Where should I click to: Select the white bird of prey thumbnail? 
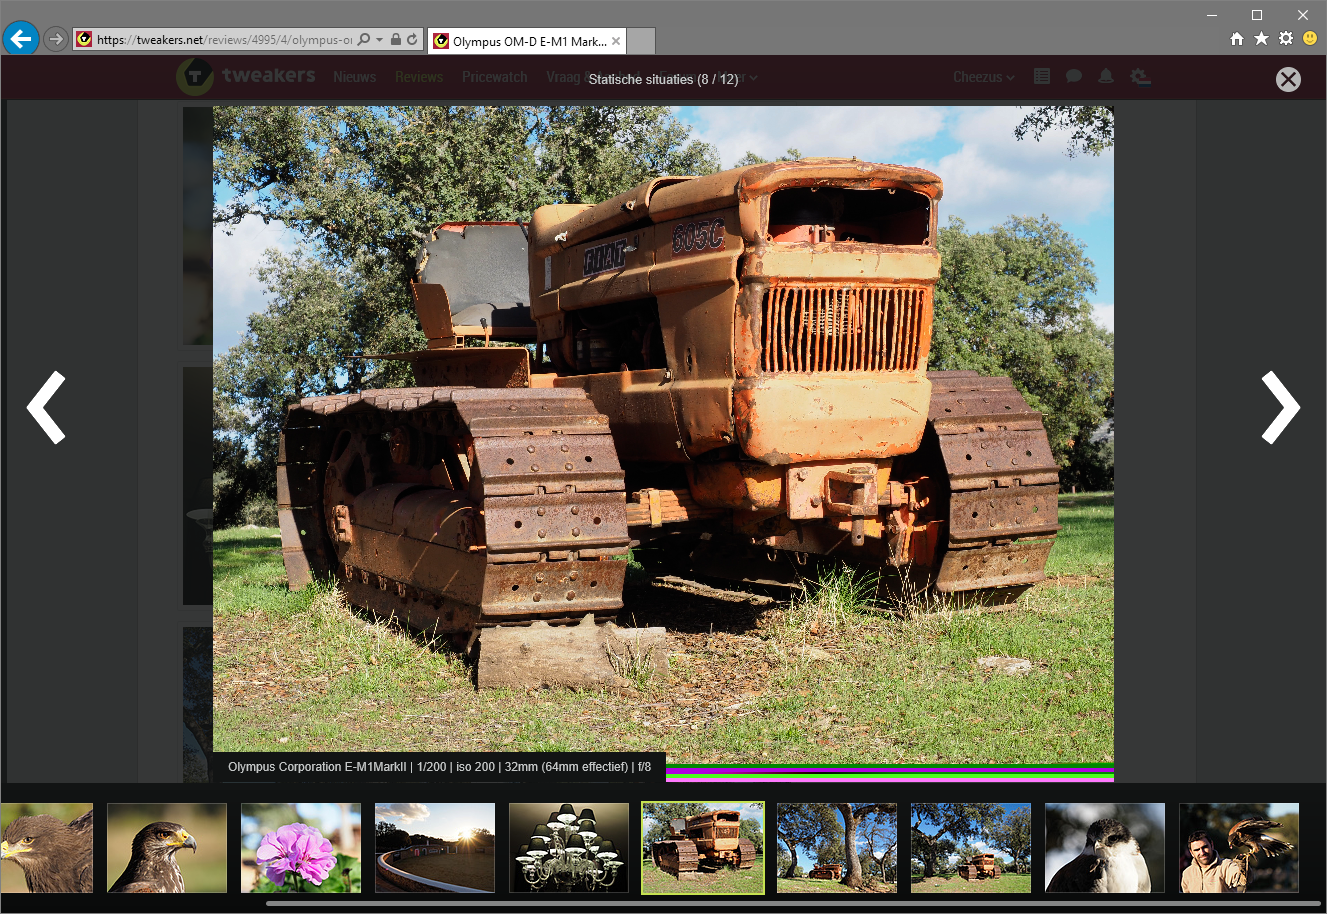1105,848
